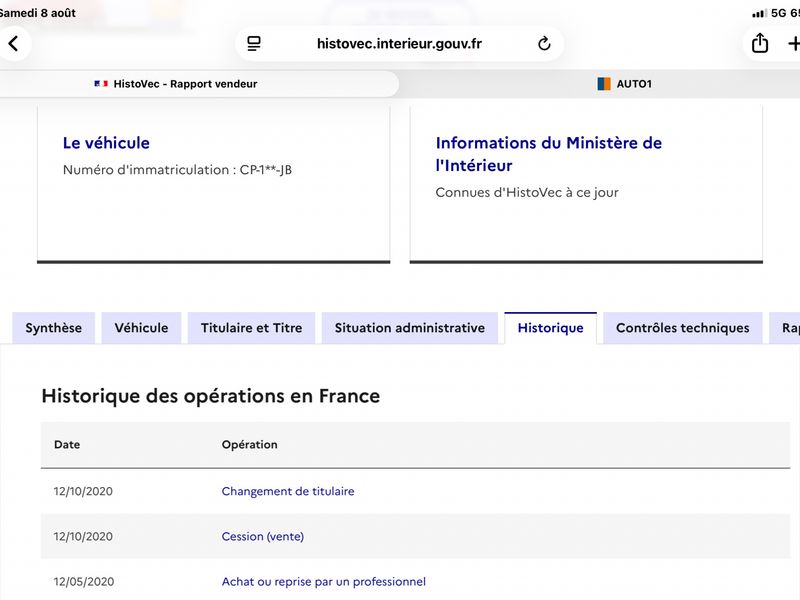Open the Contrôles techniques tab
The height and width of the screenshot is (600, 800).
(683, 328)
